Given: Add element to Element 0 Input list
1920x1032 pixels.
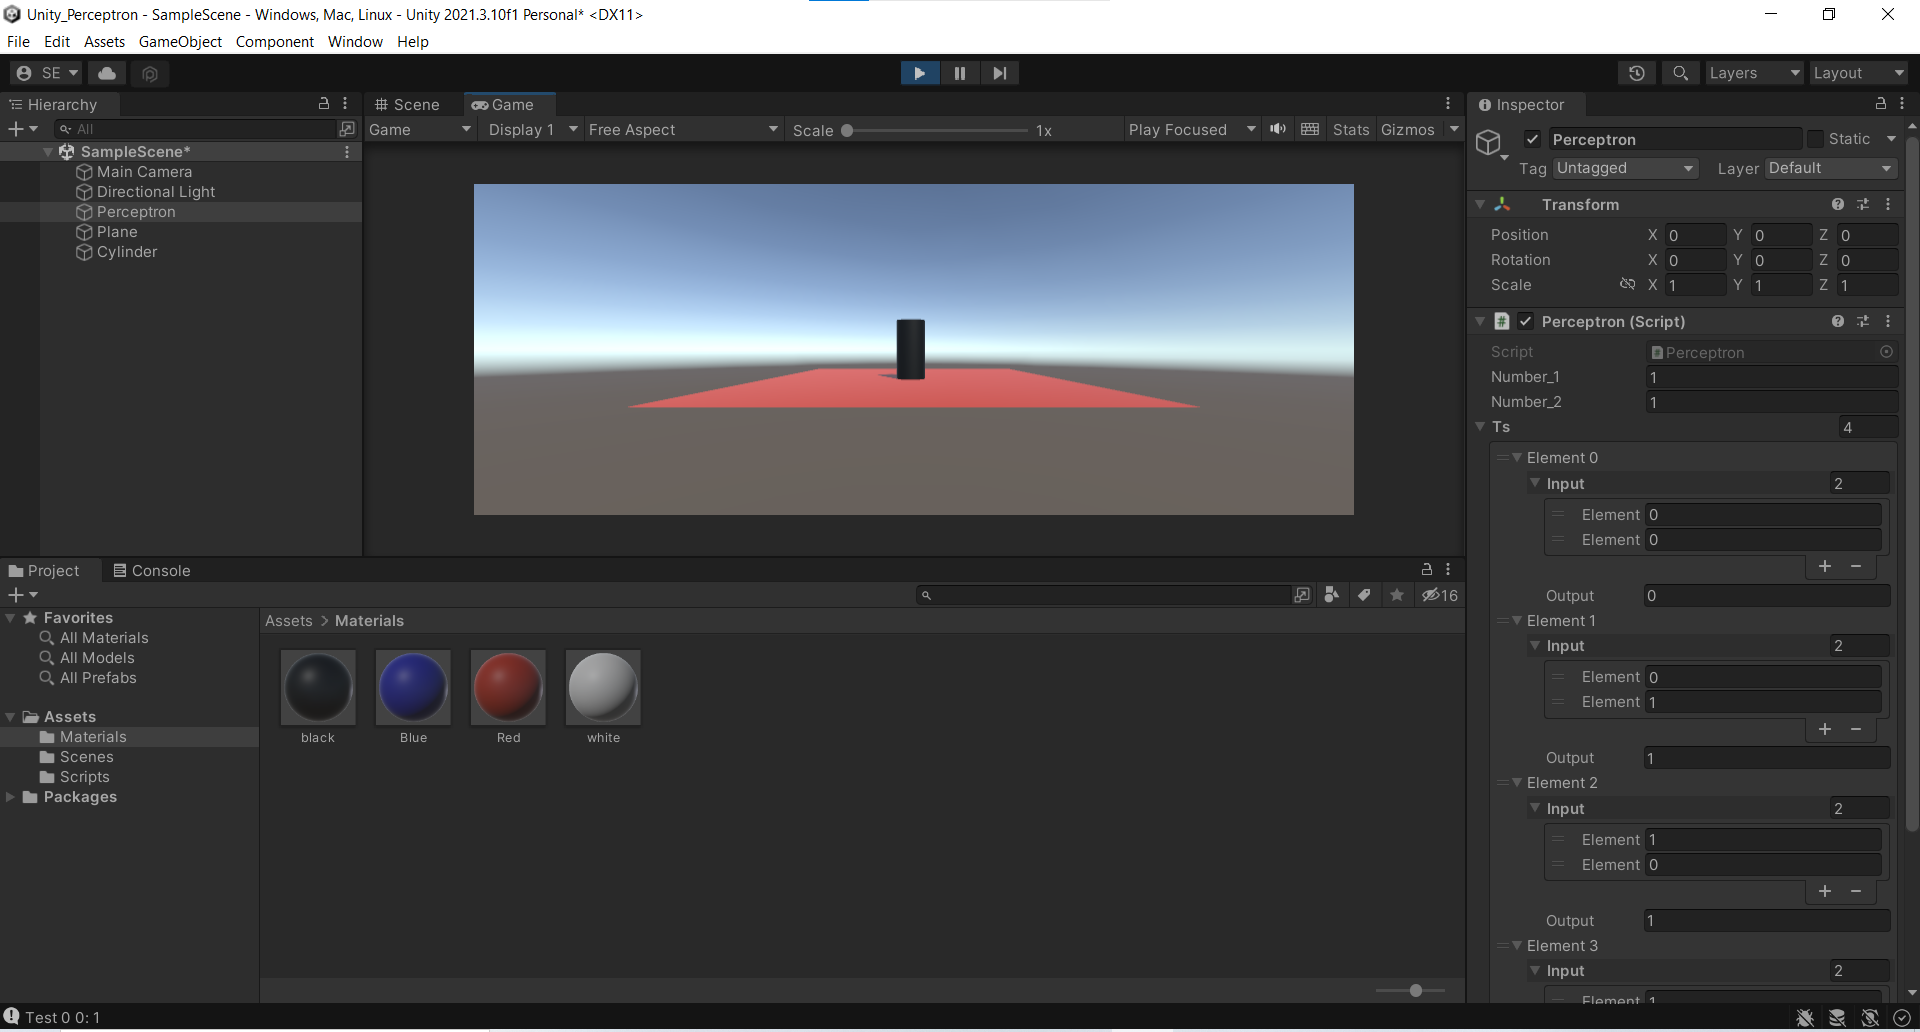Looking at the screenshot, I should coord(1825,567).
